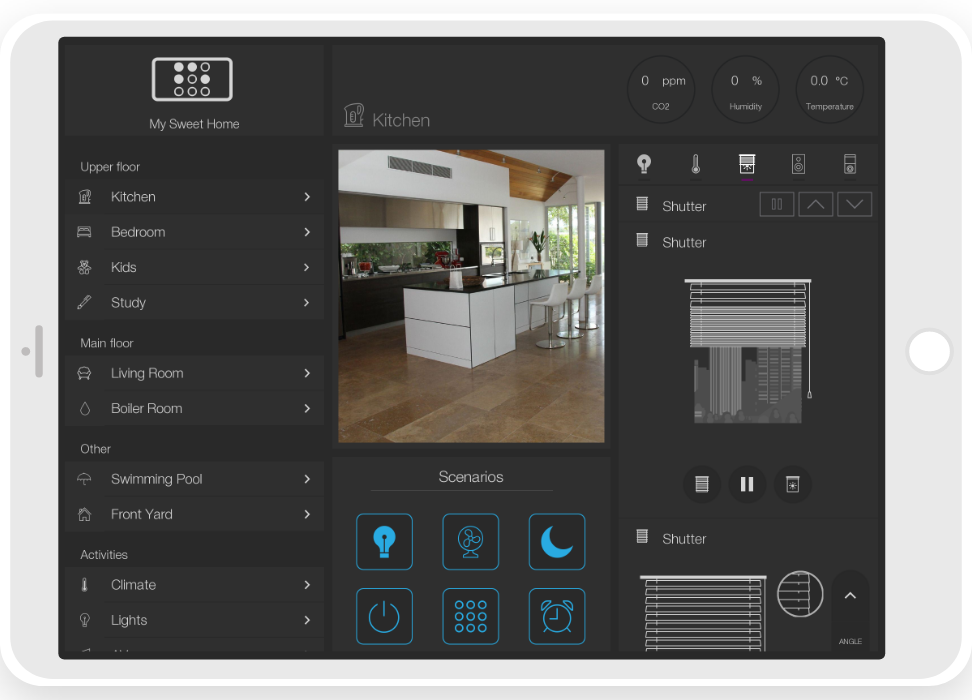Activate the fan scenario

pyautogui.click(x=470, y=542)
